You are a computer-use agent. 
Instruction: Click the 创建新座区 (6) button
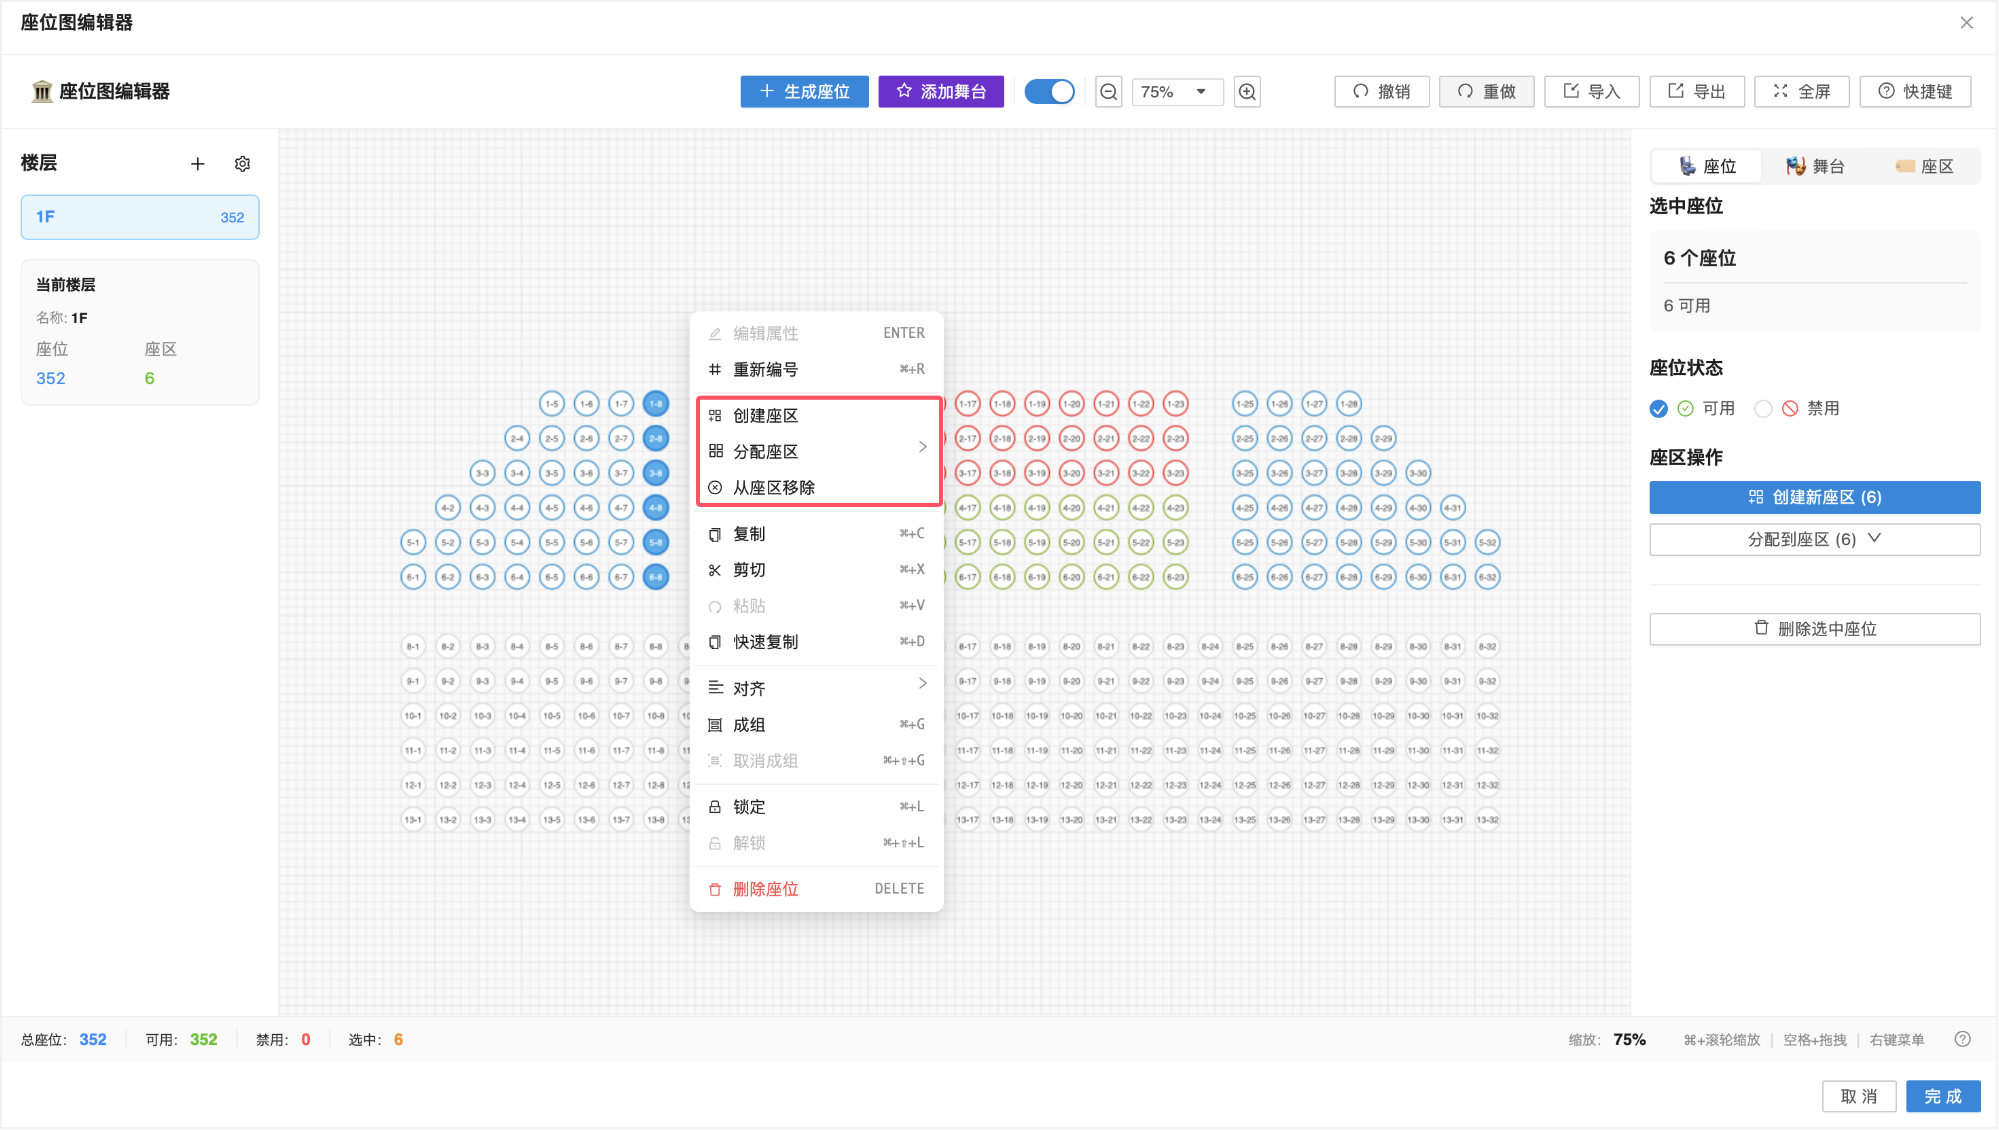pyautogui.click(x=1814, y=497)
